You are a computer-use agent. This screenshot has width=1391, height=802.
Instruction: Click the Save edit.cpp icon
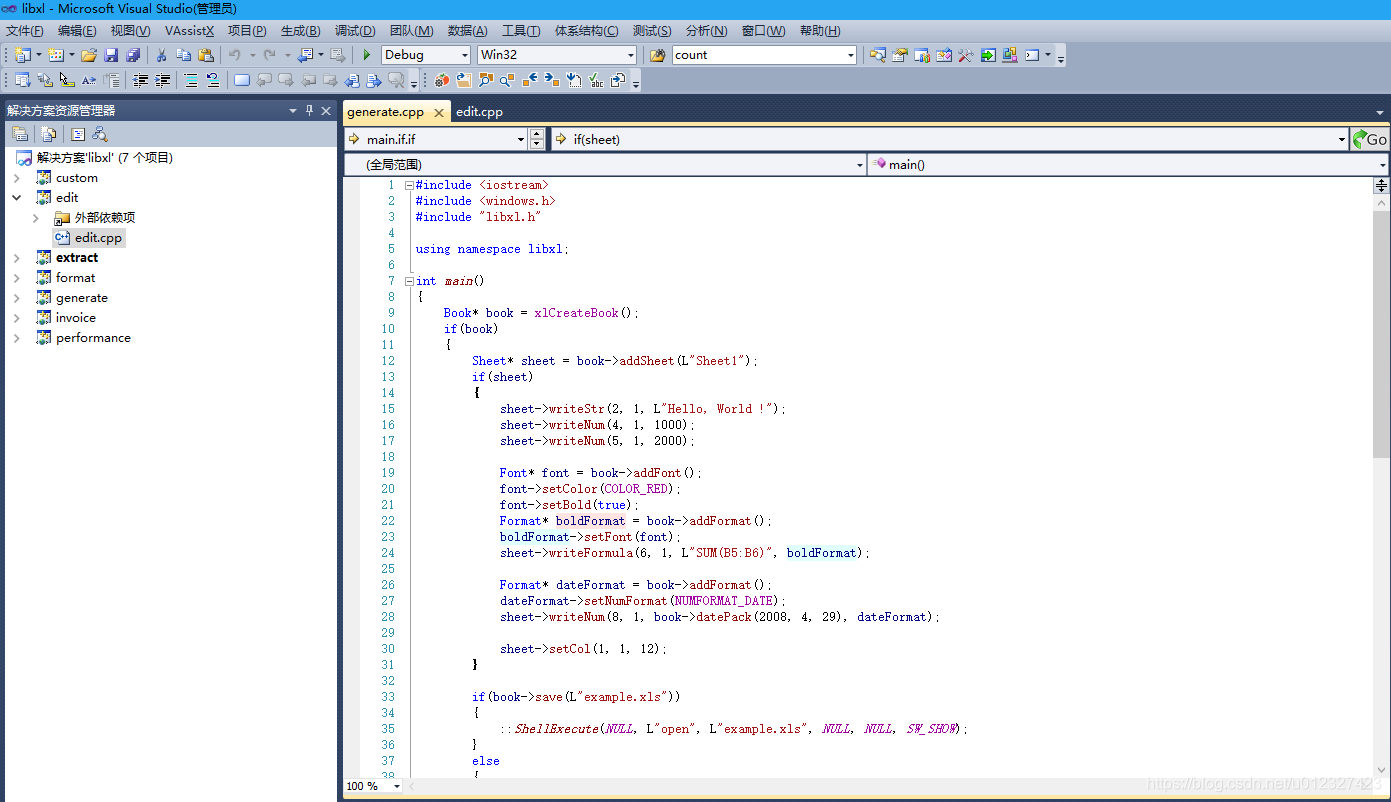[x=110, y=55]
